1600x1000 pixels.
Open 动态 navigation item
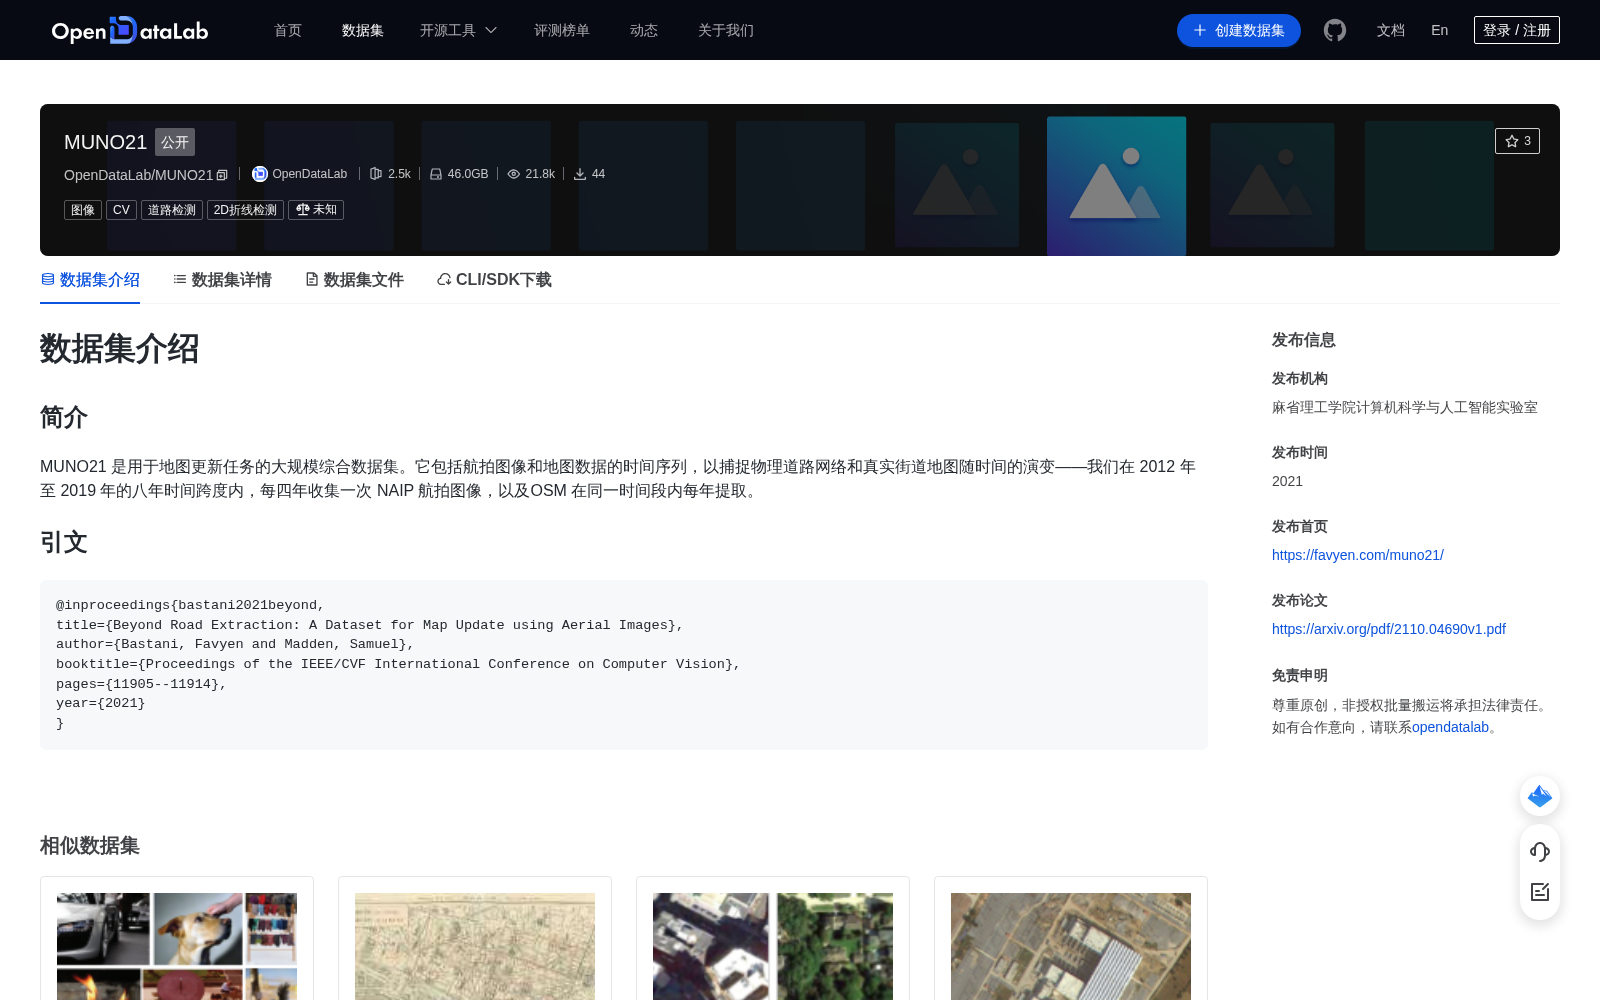(x=644, y=30)
